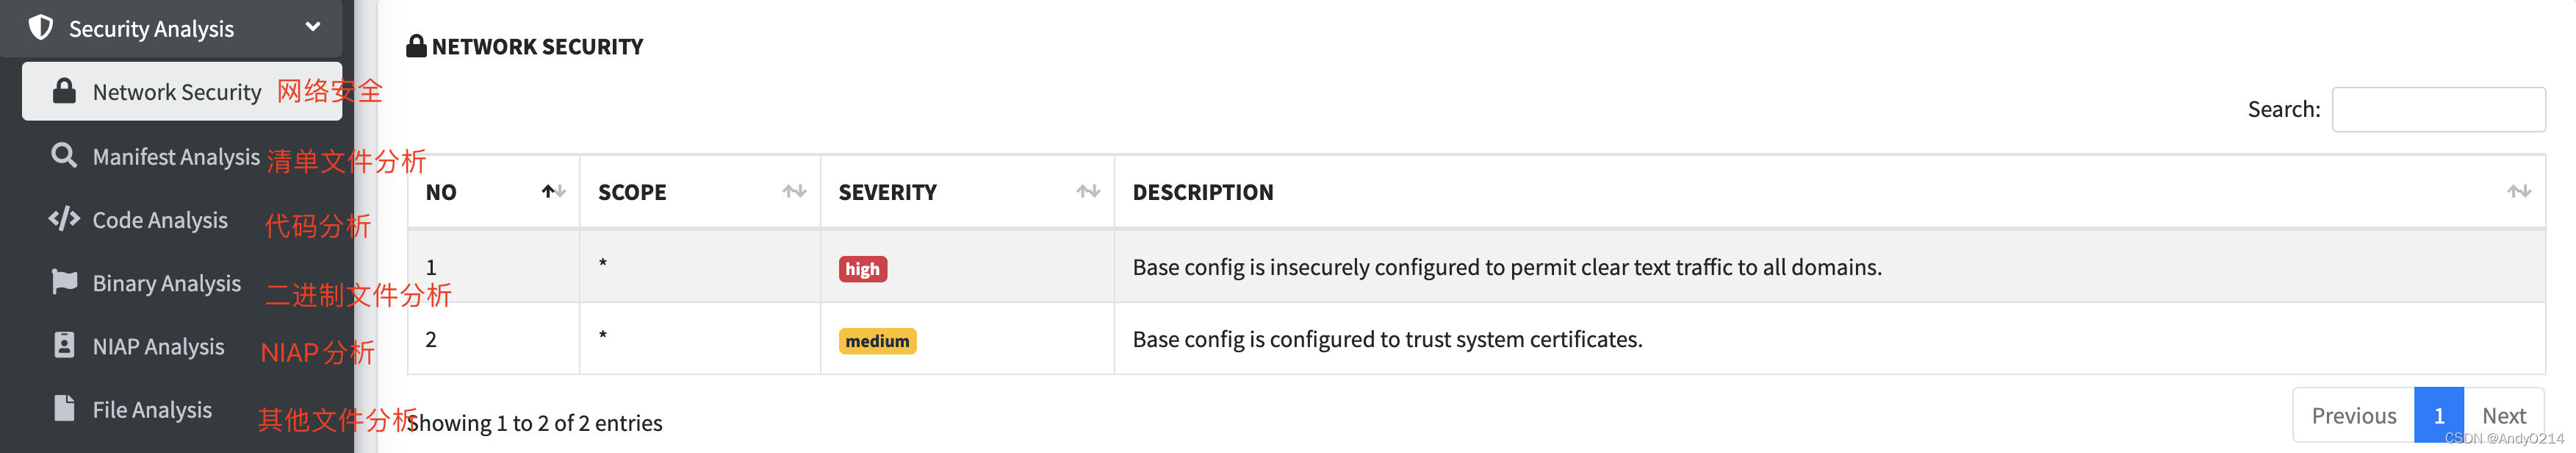The image size is (2576, 453).
Task: Click the lock icon for Network Security
Action: click(x=64, y=91)
